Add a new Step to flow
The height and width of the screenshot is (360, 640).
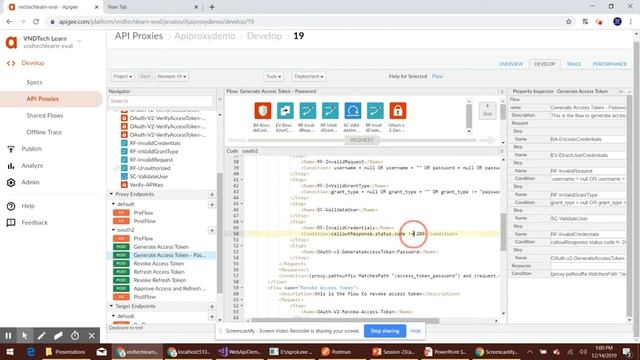[x=487, y=110]
